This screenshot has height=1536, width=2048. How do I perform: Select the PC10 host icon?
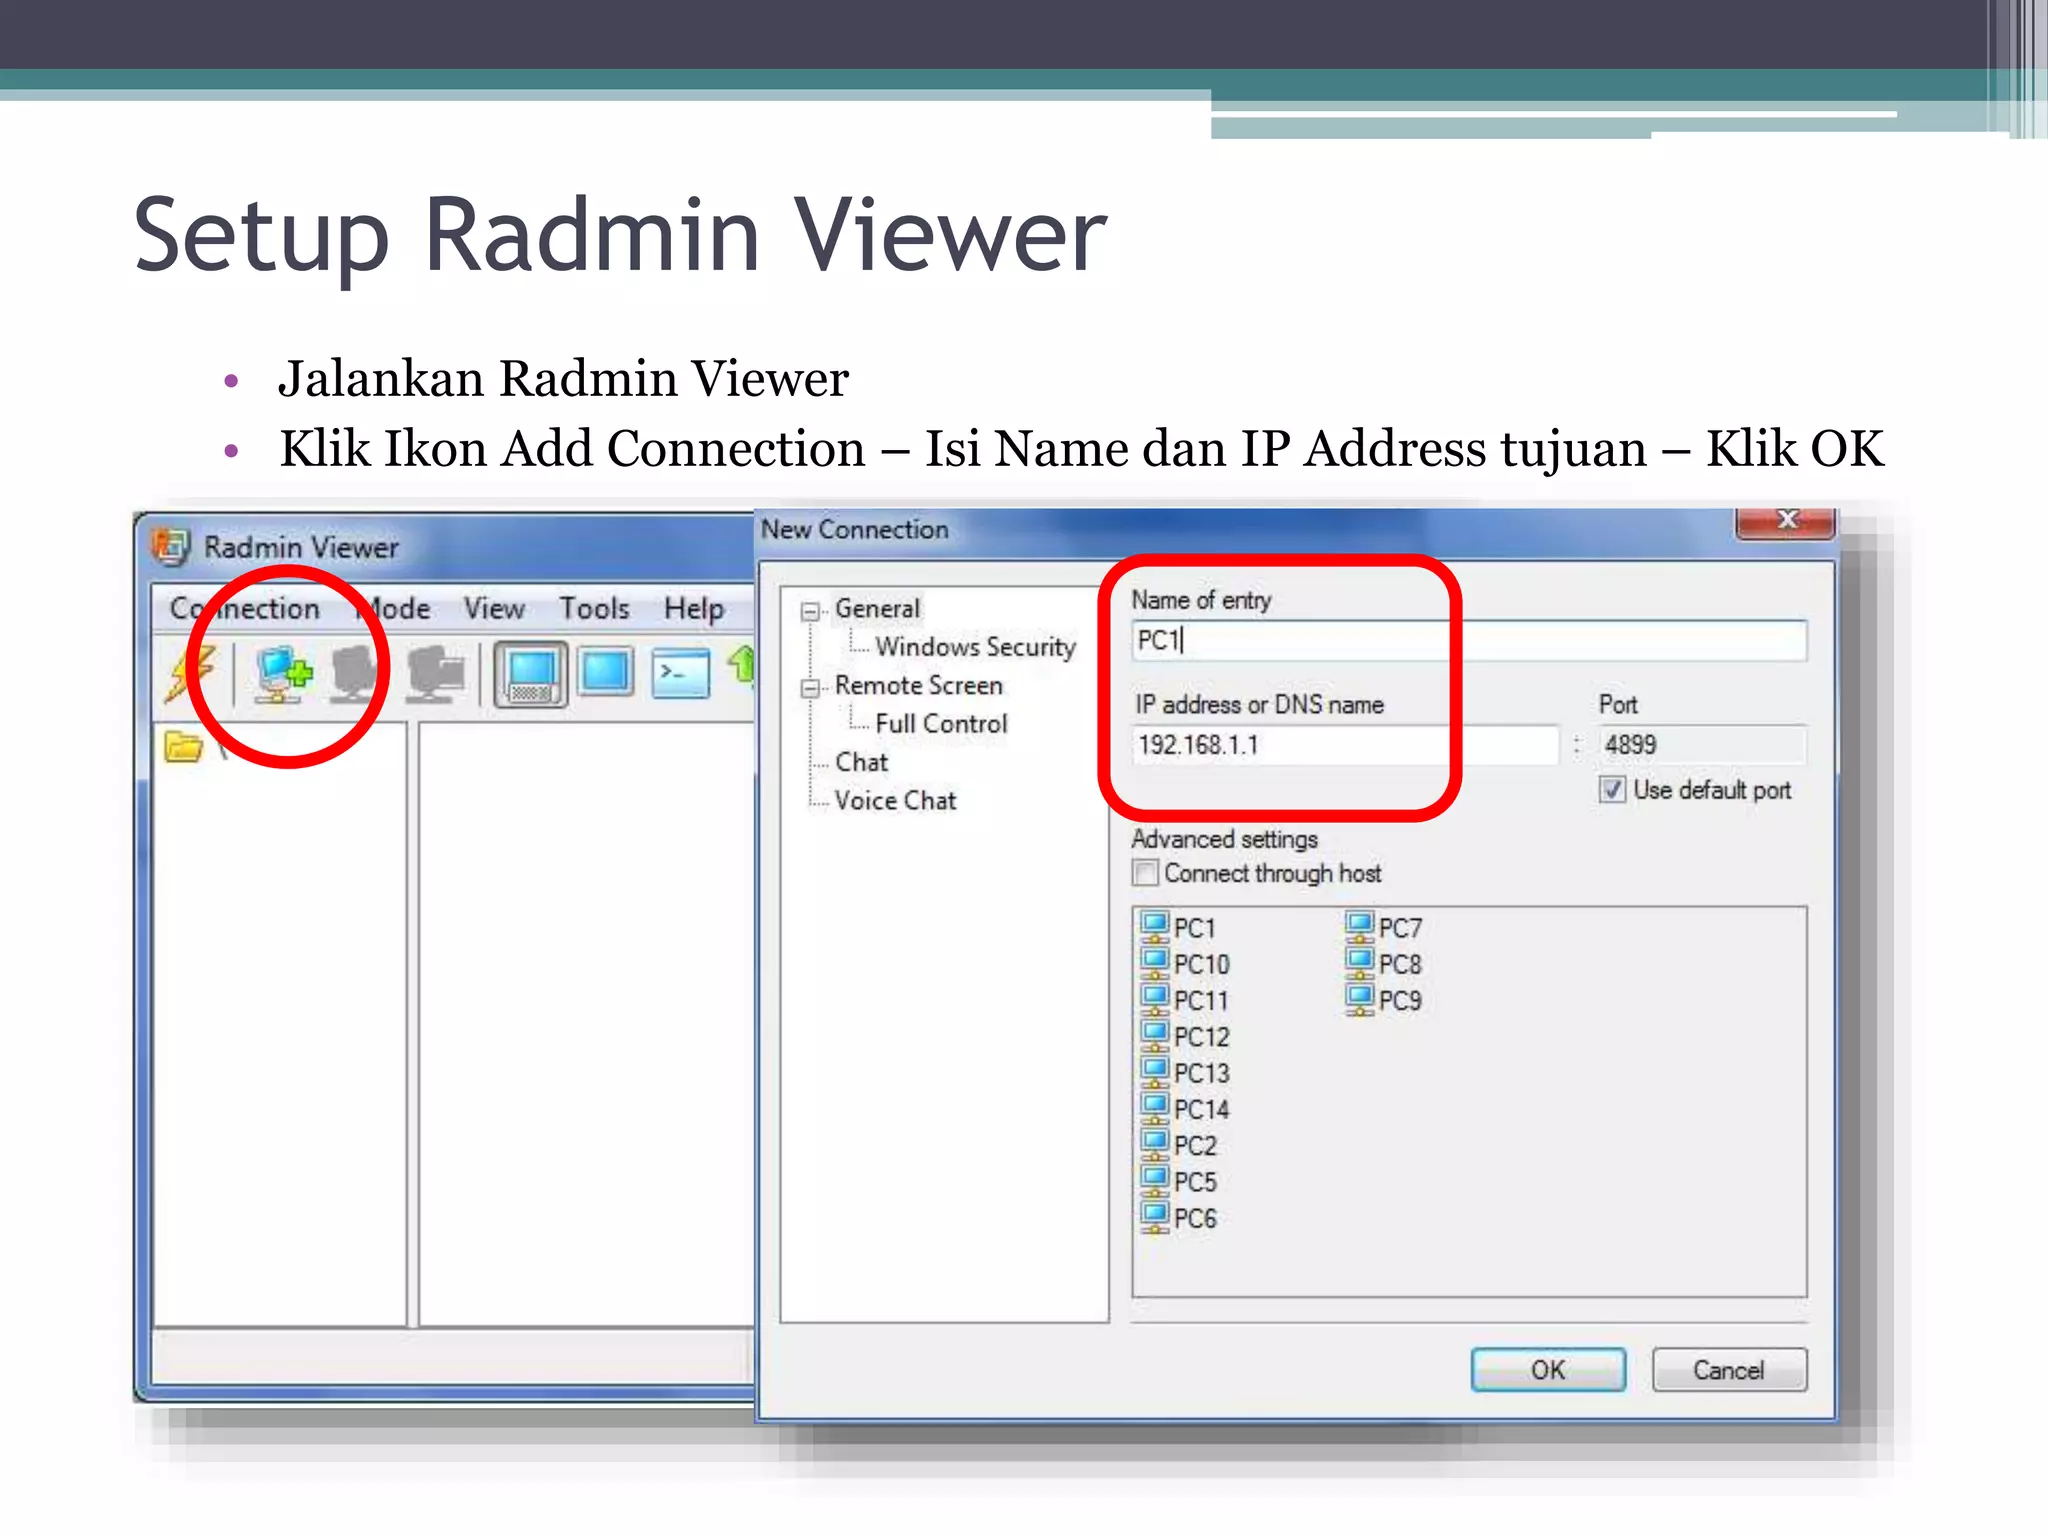point(1155,963)
